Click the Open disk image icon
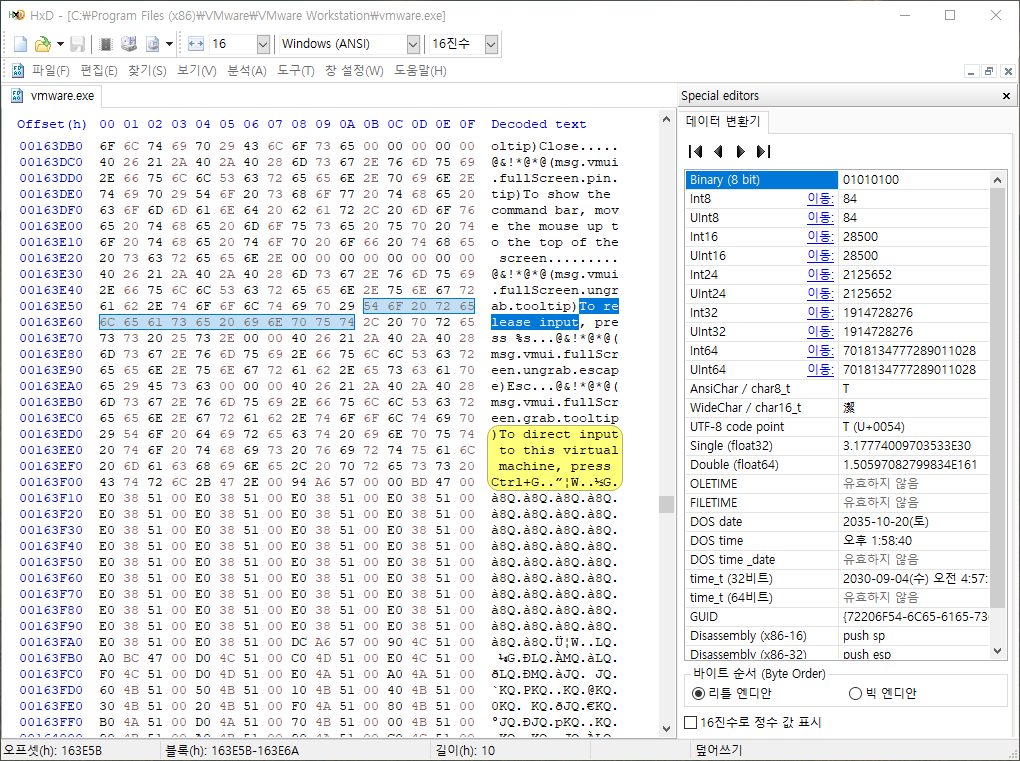Viewport: 1020px width, 761px height. [152, 44]
